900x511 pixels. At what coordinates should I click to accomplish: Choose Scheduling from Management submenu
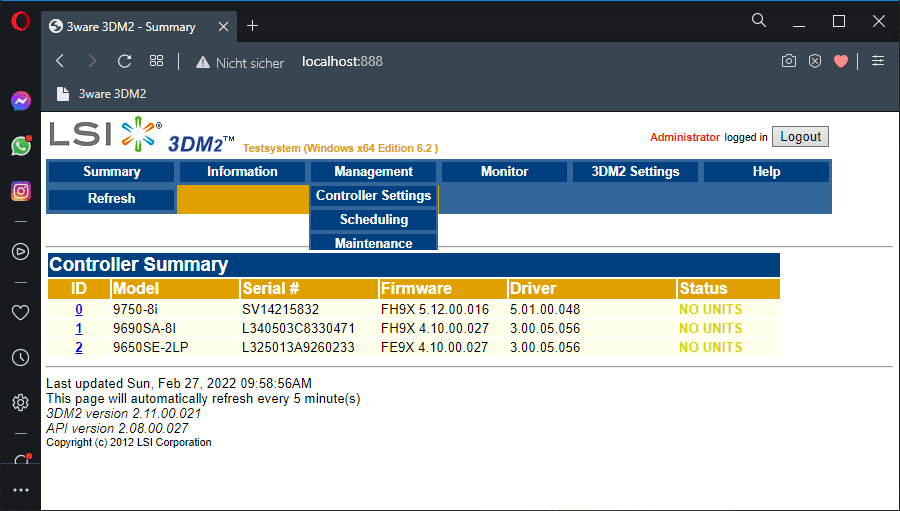[373, 220]
